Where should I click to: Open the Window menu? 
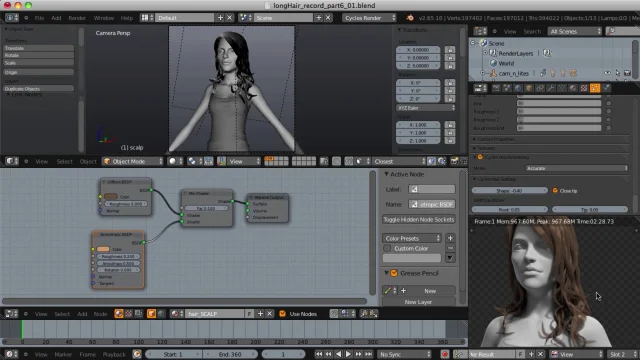tap(104, 18)
